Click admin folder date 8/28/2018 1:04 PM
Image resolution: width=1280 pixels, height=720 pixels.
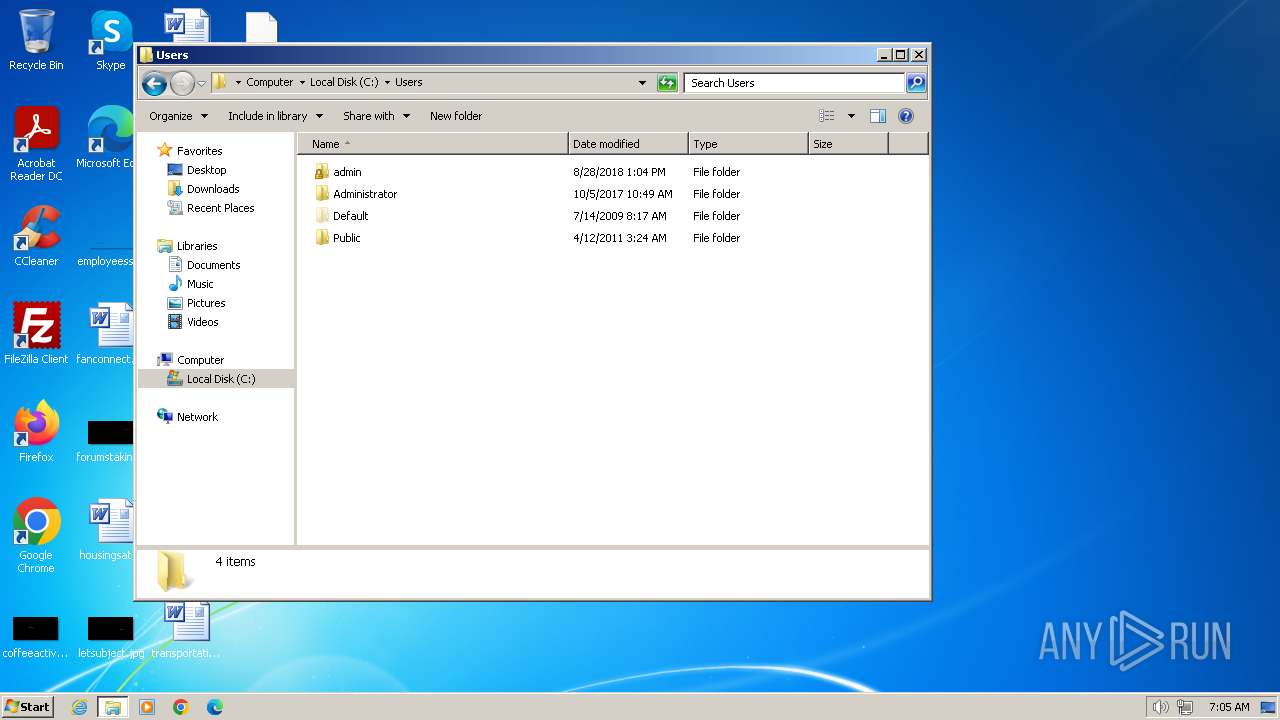tap(619, 172)
